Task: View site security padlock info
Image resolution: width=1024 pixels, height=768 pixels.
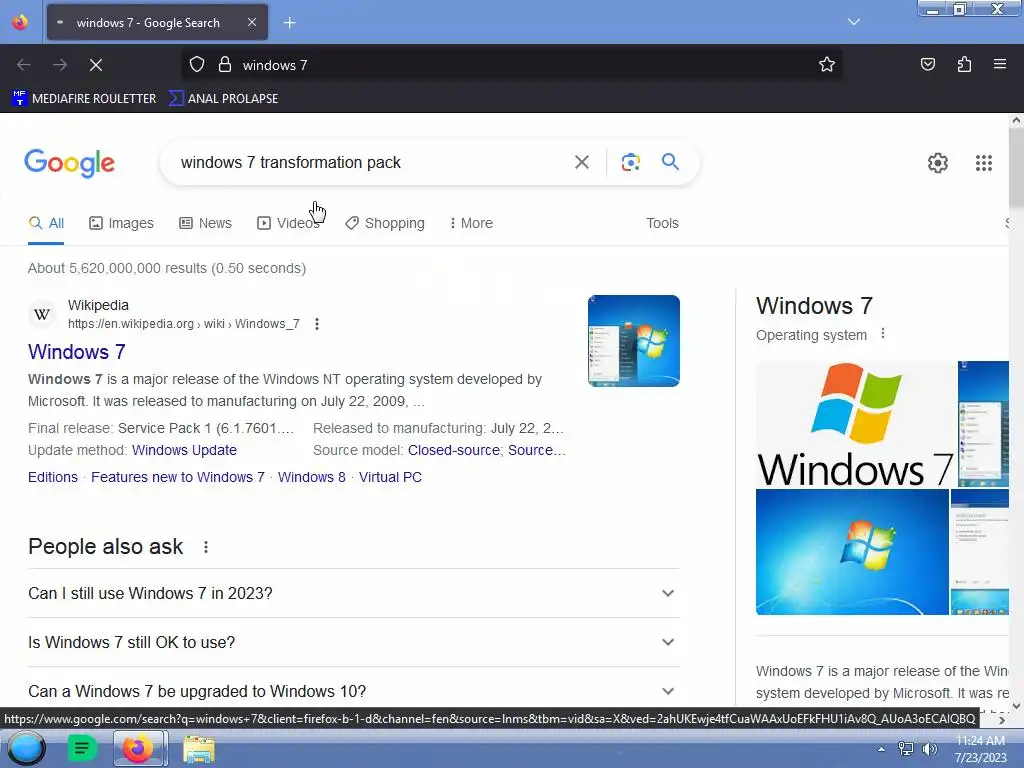Action: (x=225, y=65)
